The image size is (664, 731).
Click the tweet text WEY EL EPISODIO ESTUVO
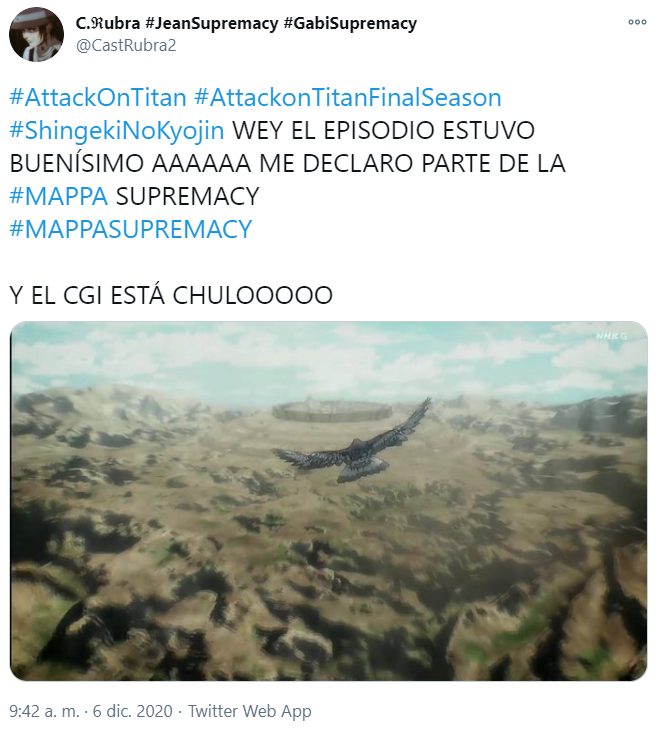point(383,131)
